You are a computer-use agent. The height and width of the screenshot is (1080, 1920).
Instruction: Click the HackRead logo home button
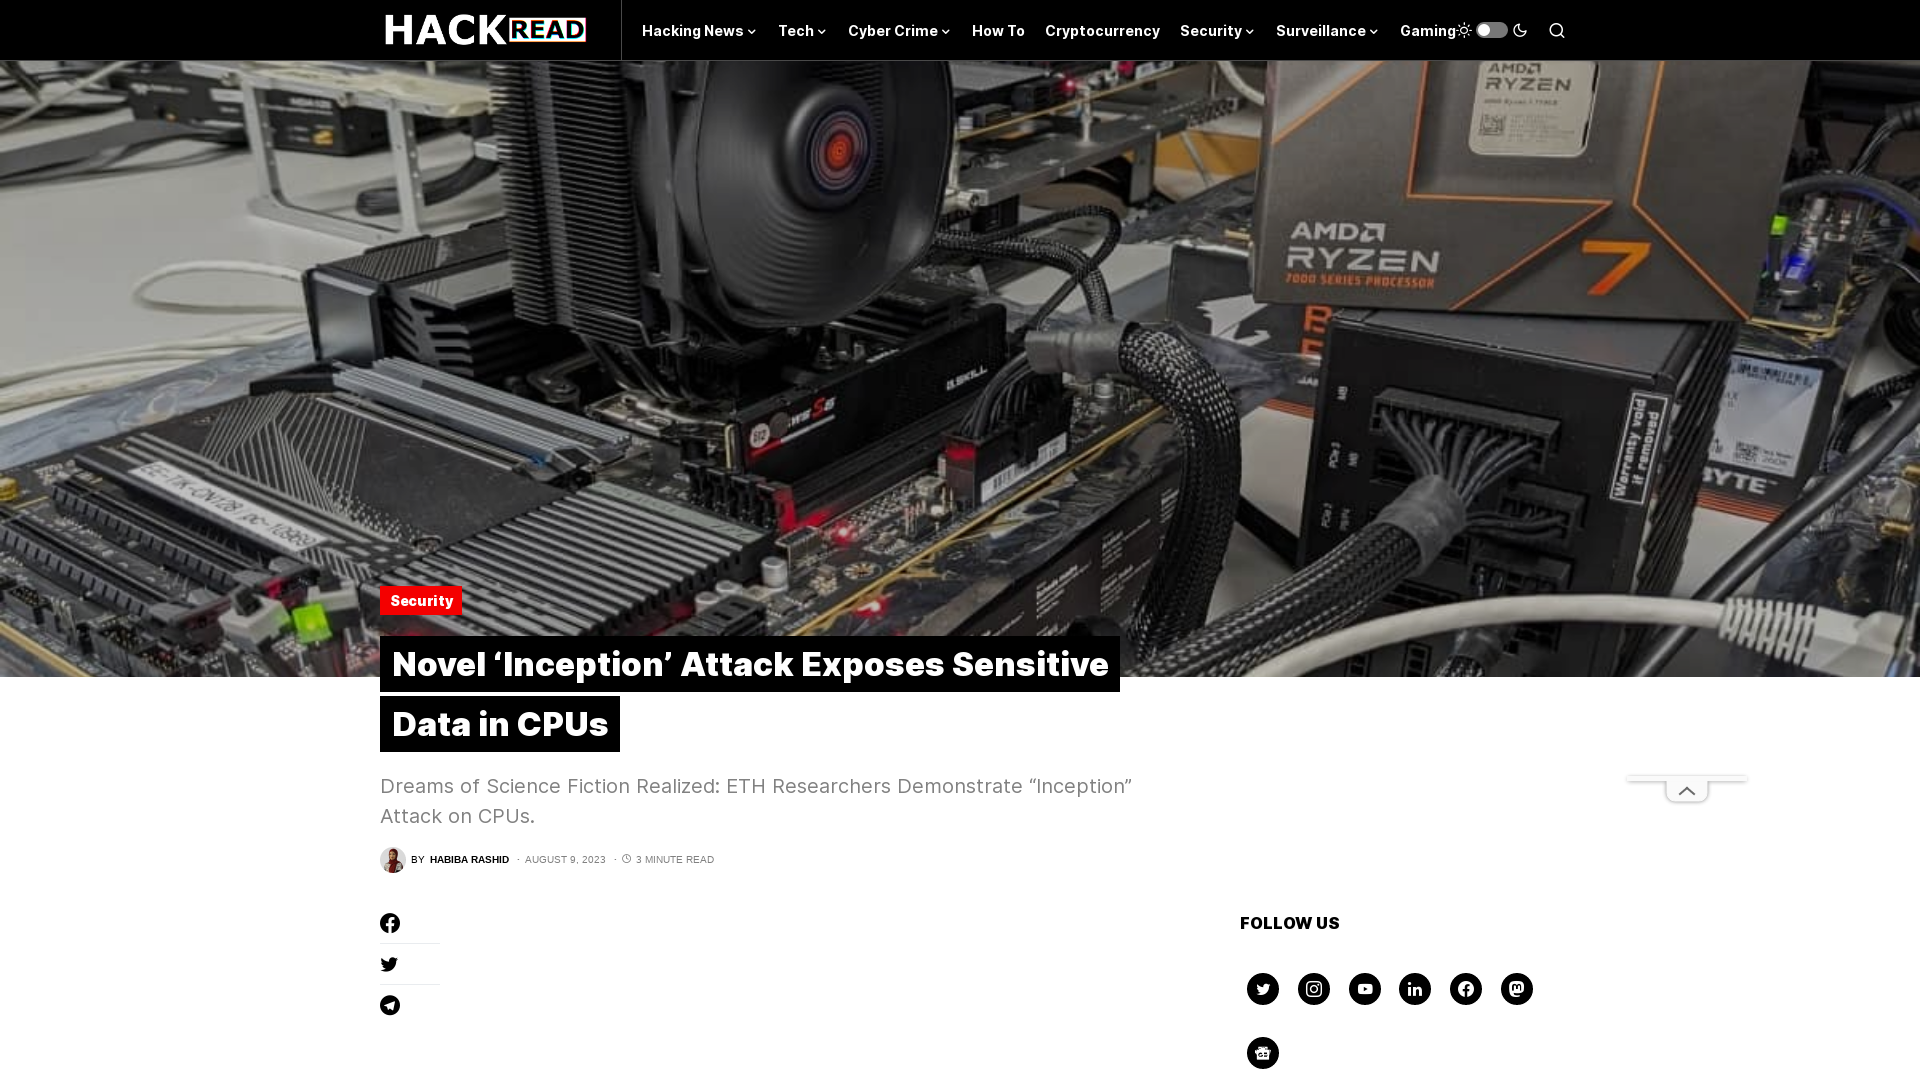pos(485,29)
